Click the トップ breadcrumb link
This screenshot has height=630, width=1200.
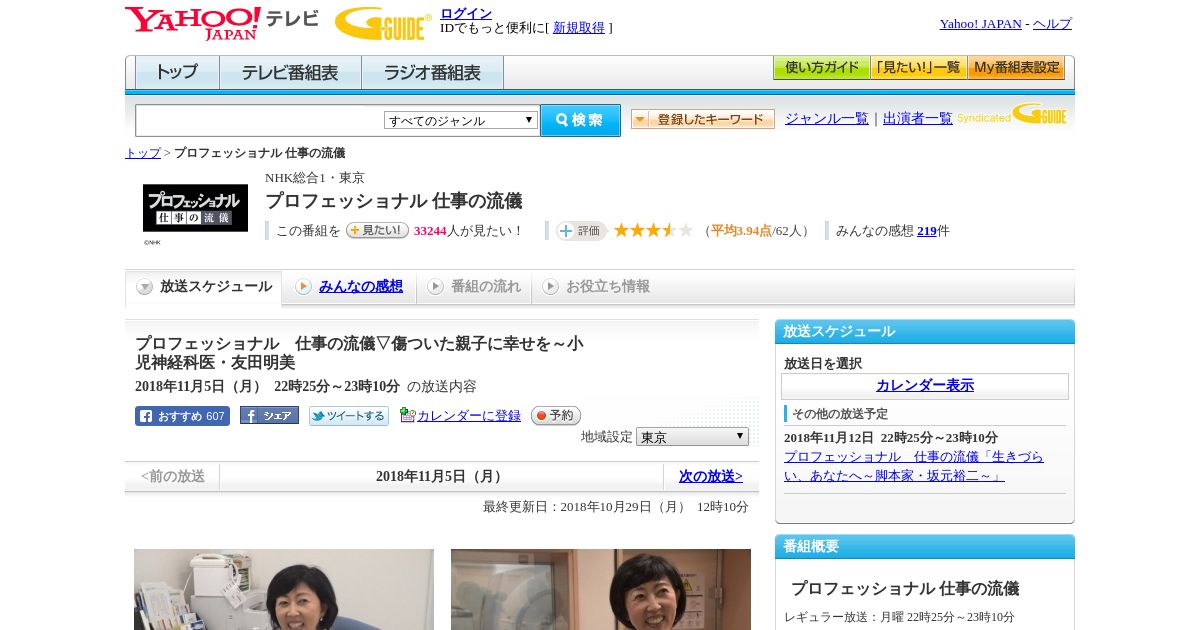tap(142, 153)
